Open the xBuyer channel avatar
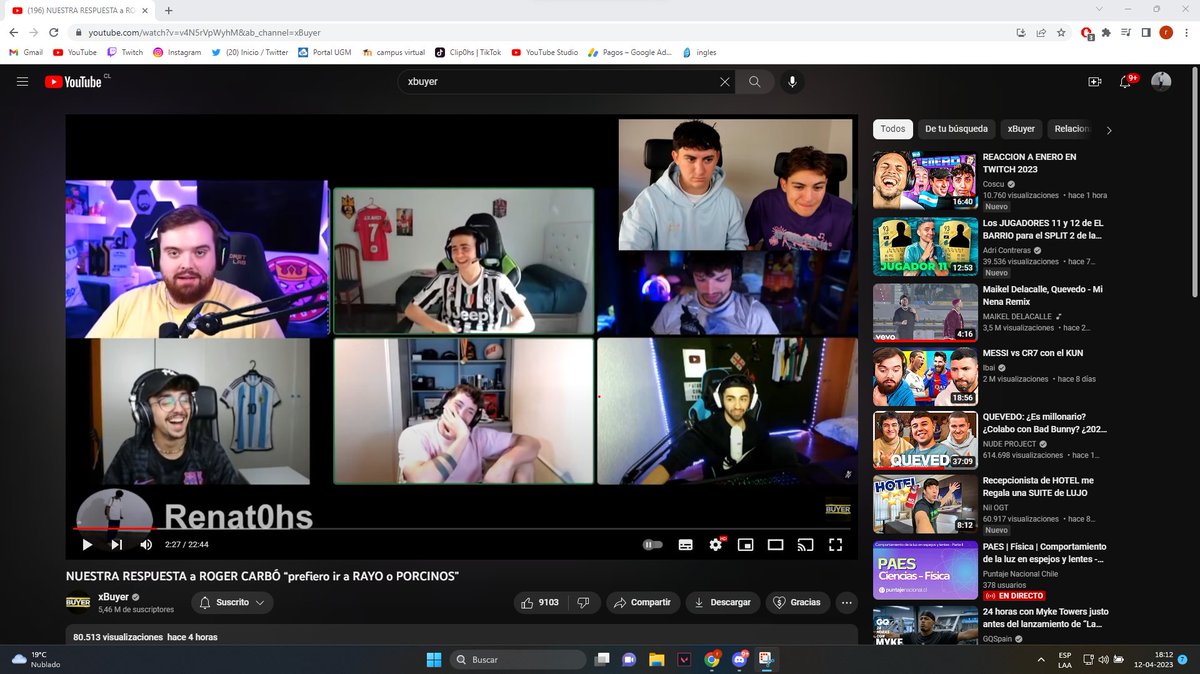 coord(78,602)
